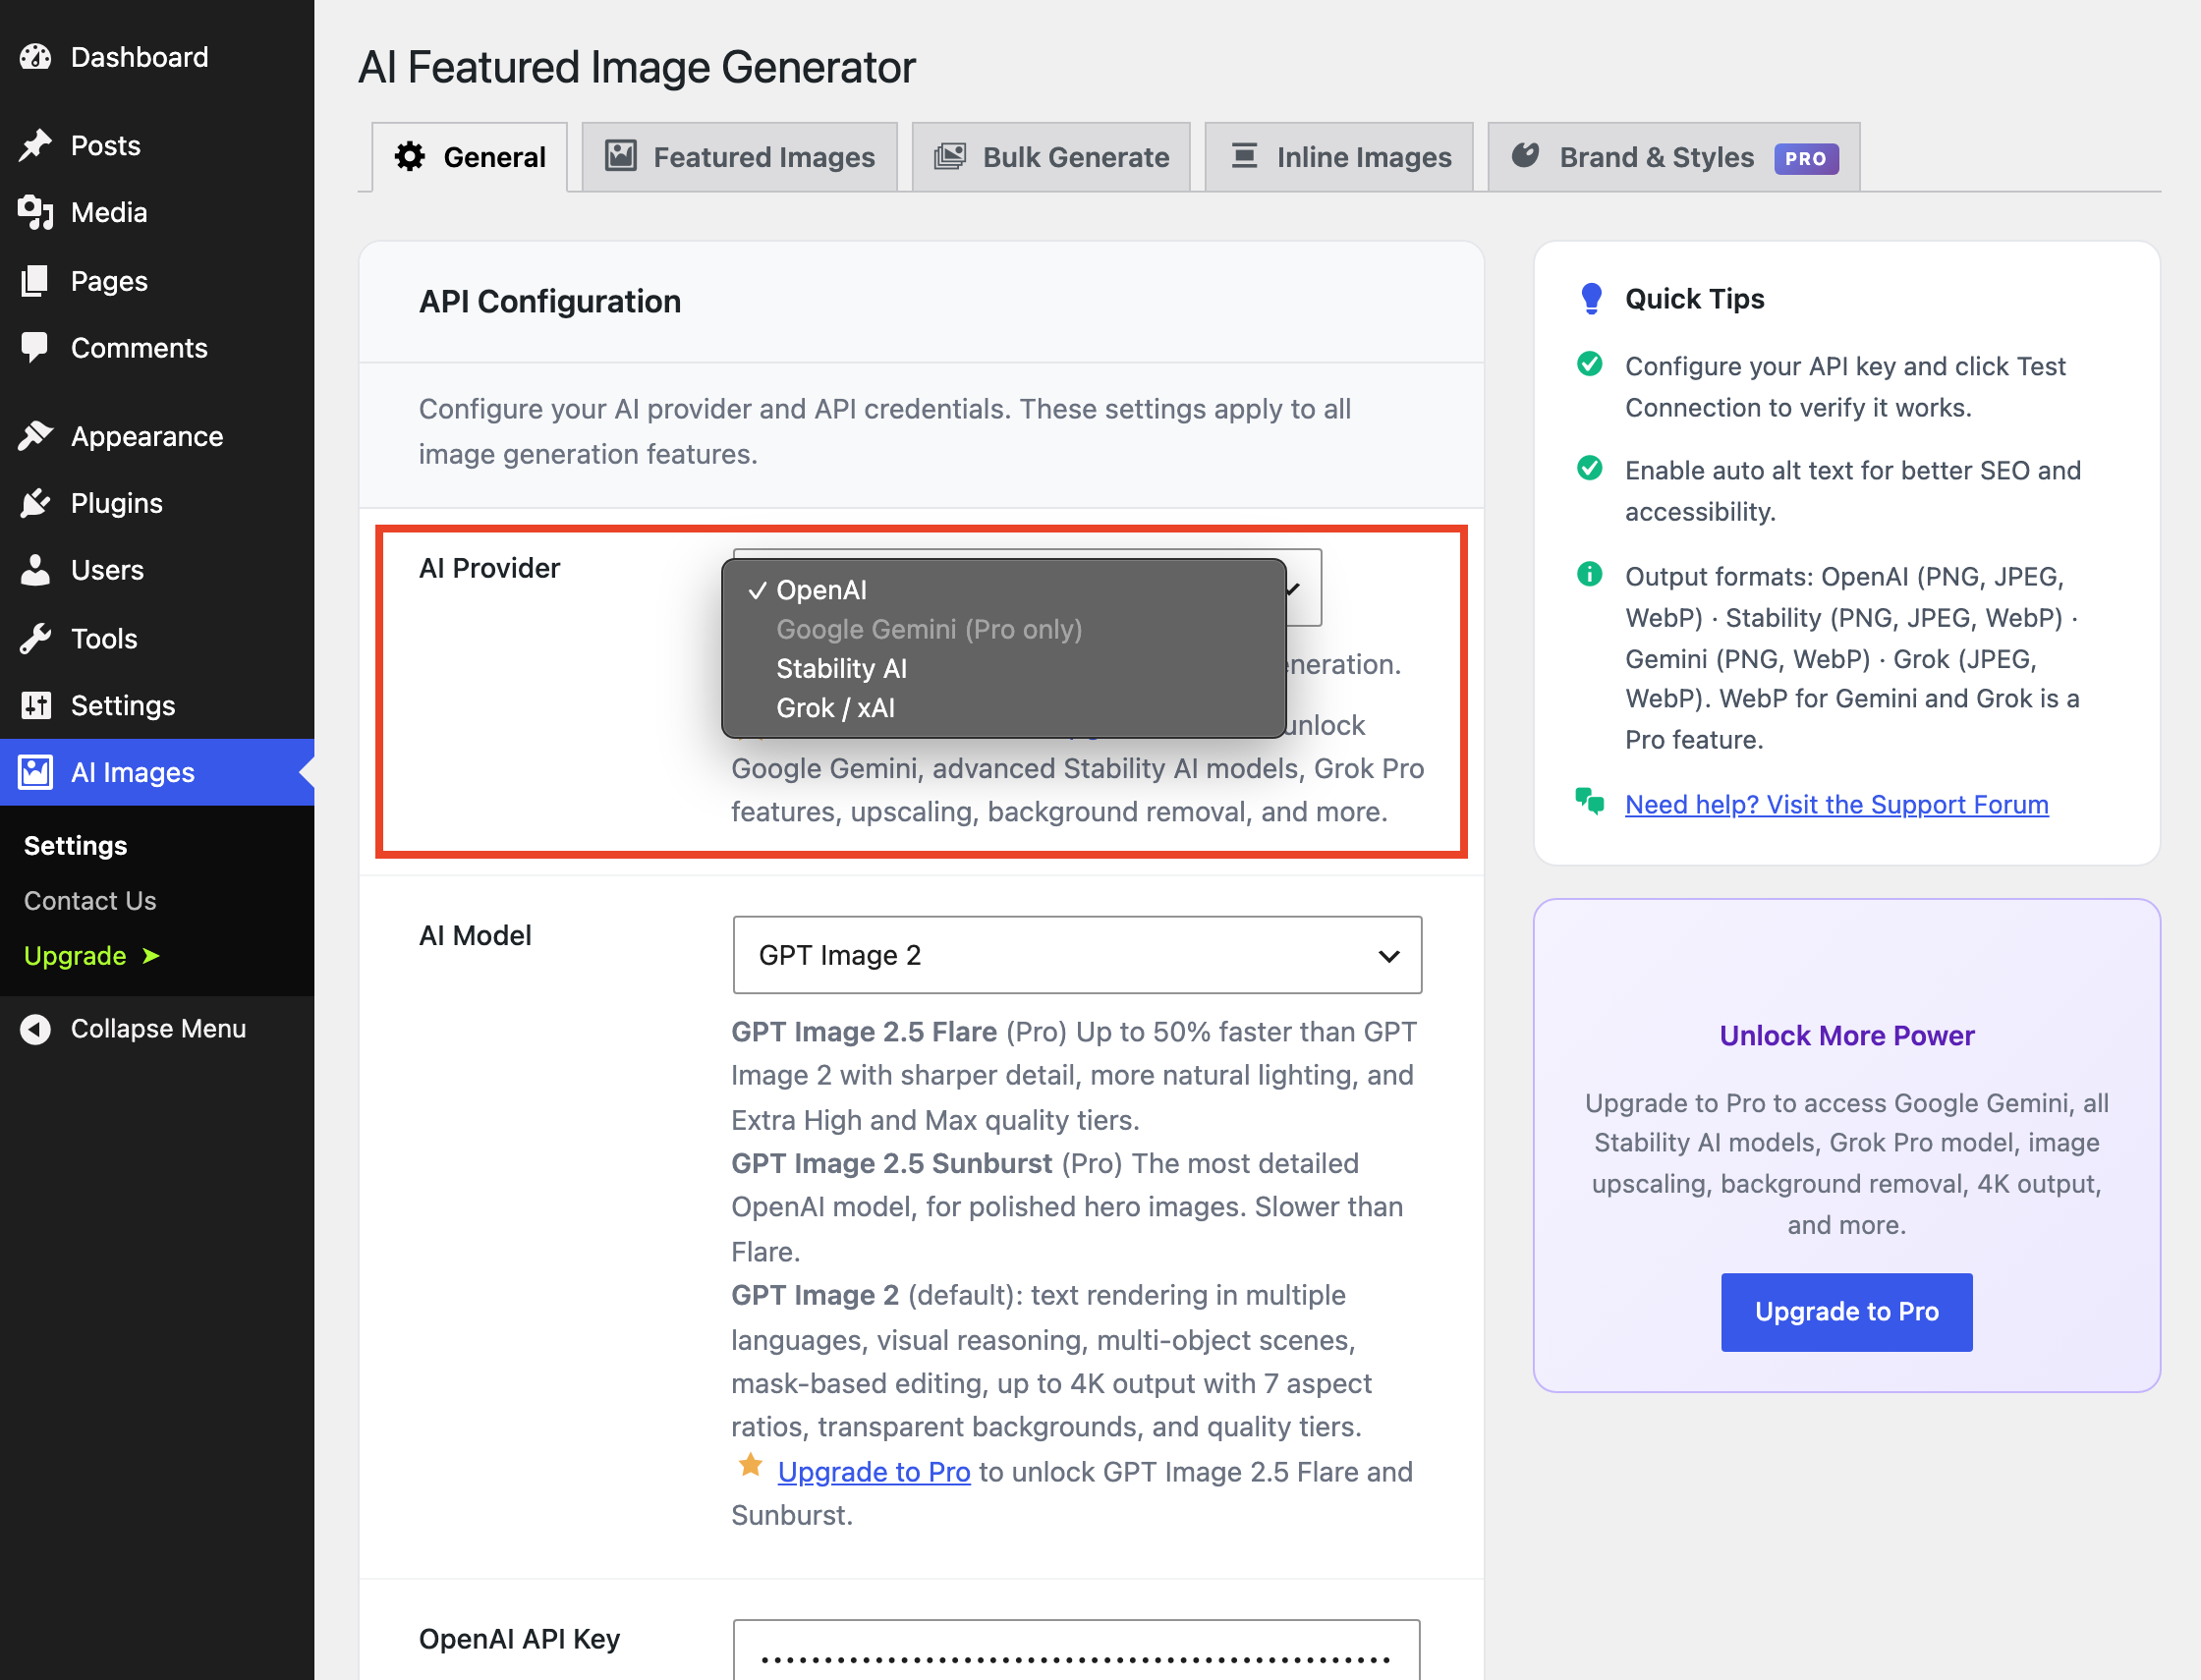Click the PRO badge on Brand & Styles
Viewport: 2201px width, 1680px height.
pos(1806,158)
